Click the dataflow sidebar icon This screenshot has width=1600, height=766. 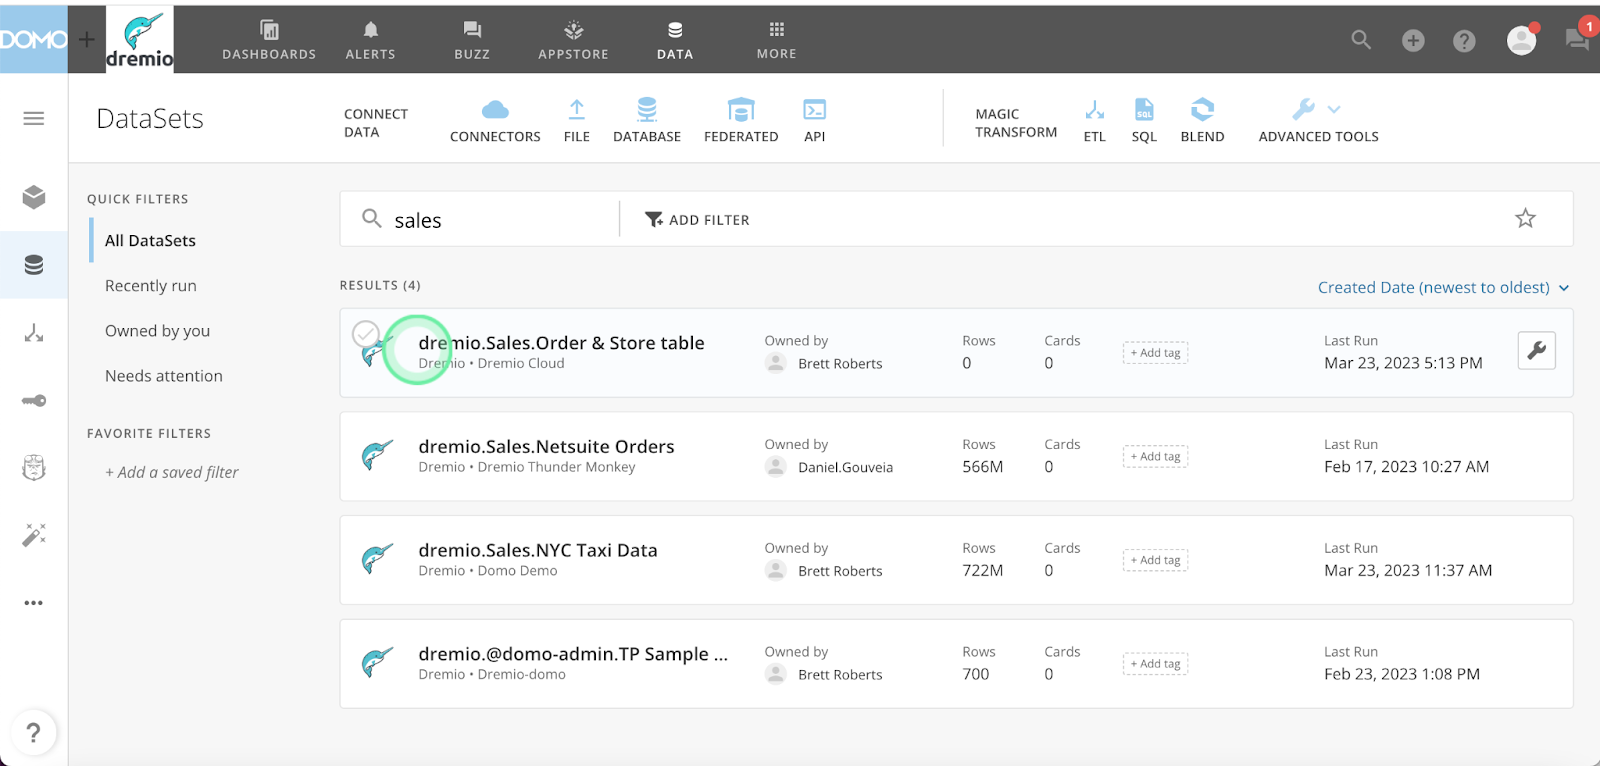34,333
